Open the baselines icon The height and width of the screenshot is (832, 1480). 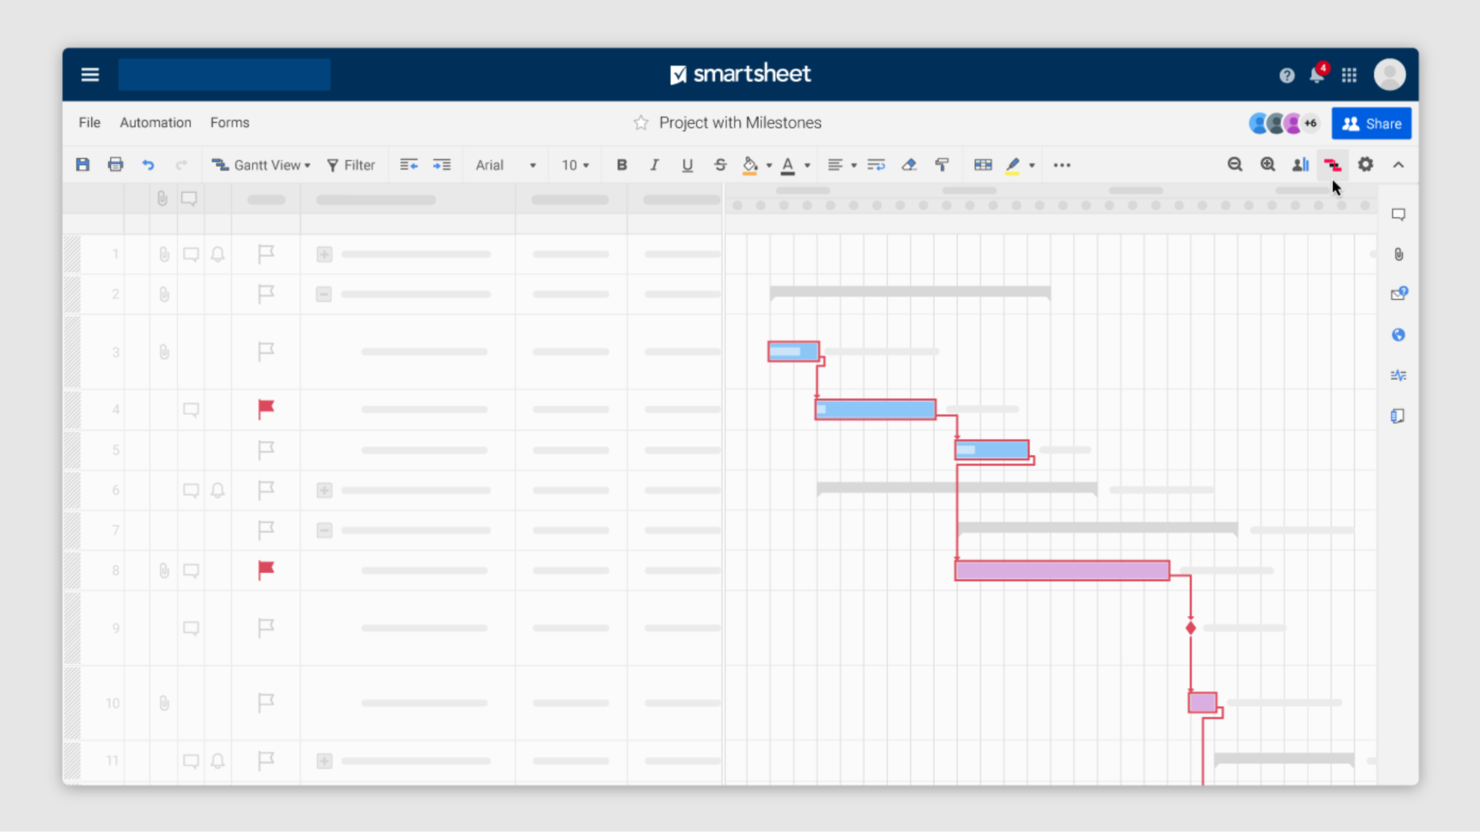coord(1300,165)
